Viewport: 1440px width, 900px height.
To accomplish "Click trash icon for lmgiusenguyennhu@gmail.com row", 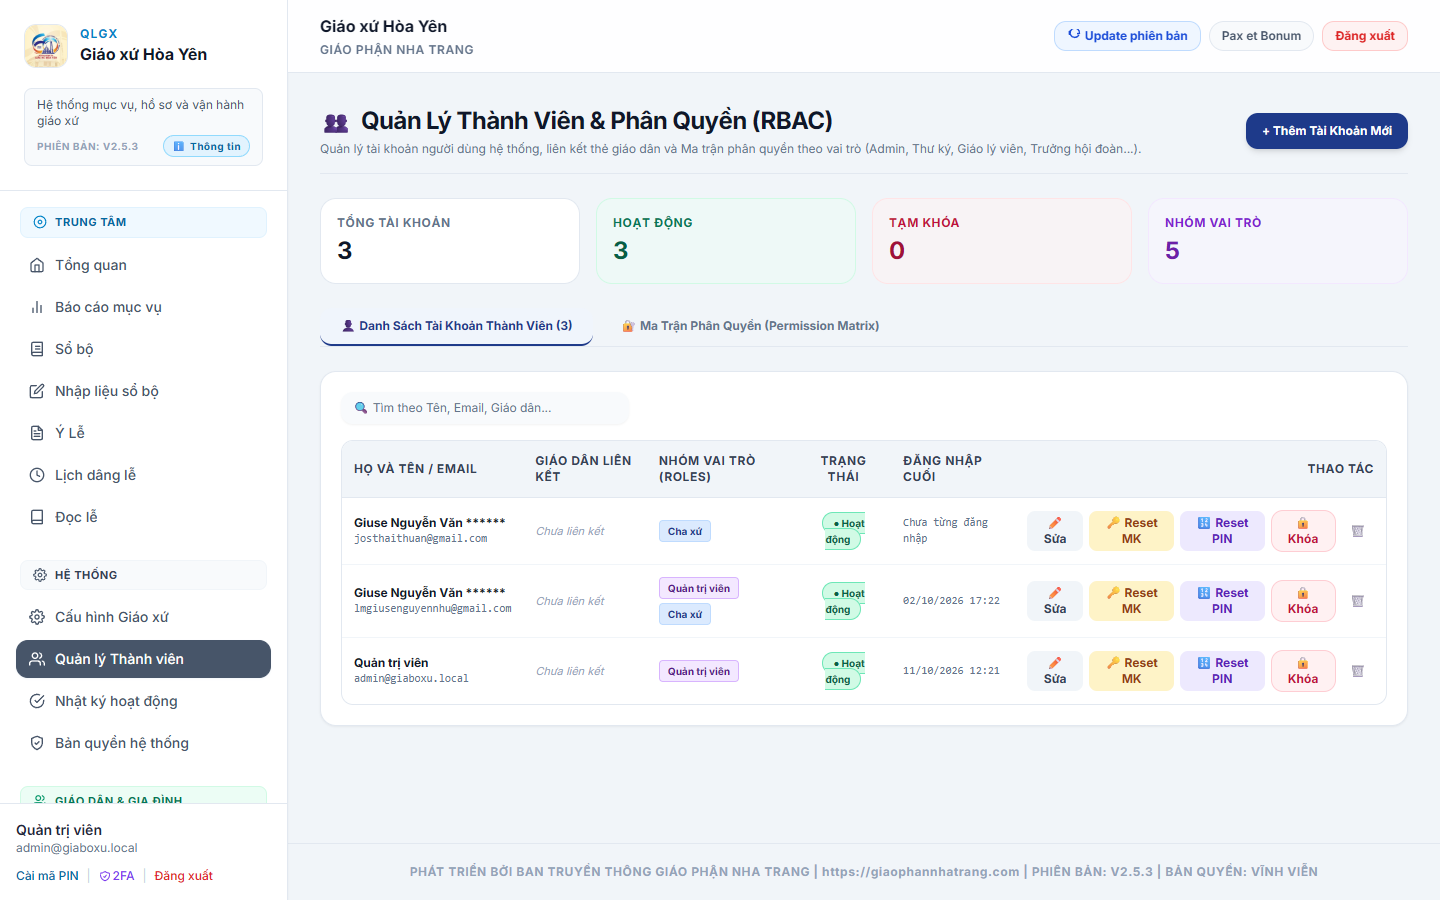I will (1358, 601).
